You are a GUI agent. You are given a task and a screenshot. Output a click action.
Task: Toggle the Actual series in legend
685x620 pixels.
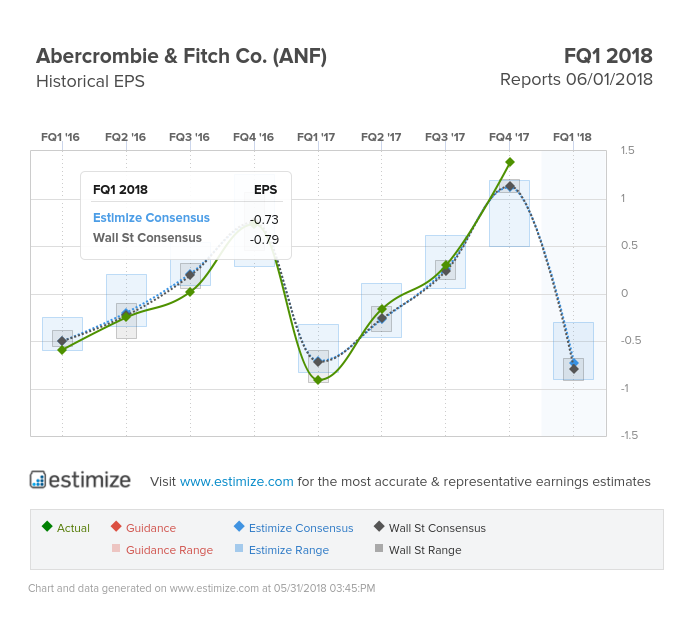pos(66,528)
